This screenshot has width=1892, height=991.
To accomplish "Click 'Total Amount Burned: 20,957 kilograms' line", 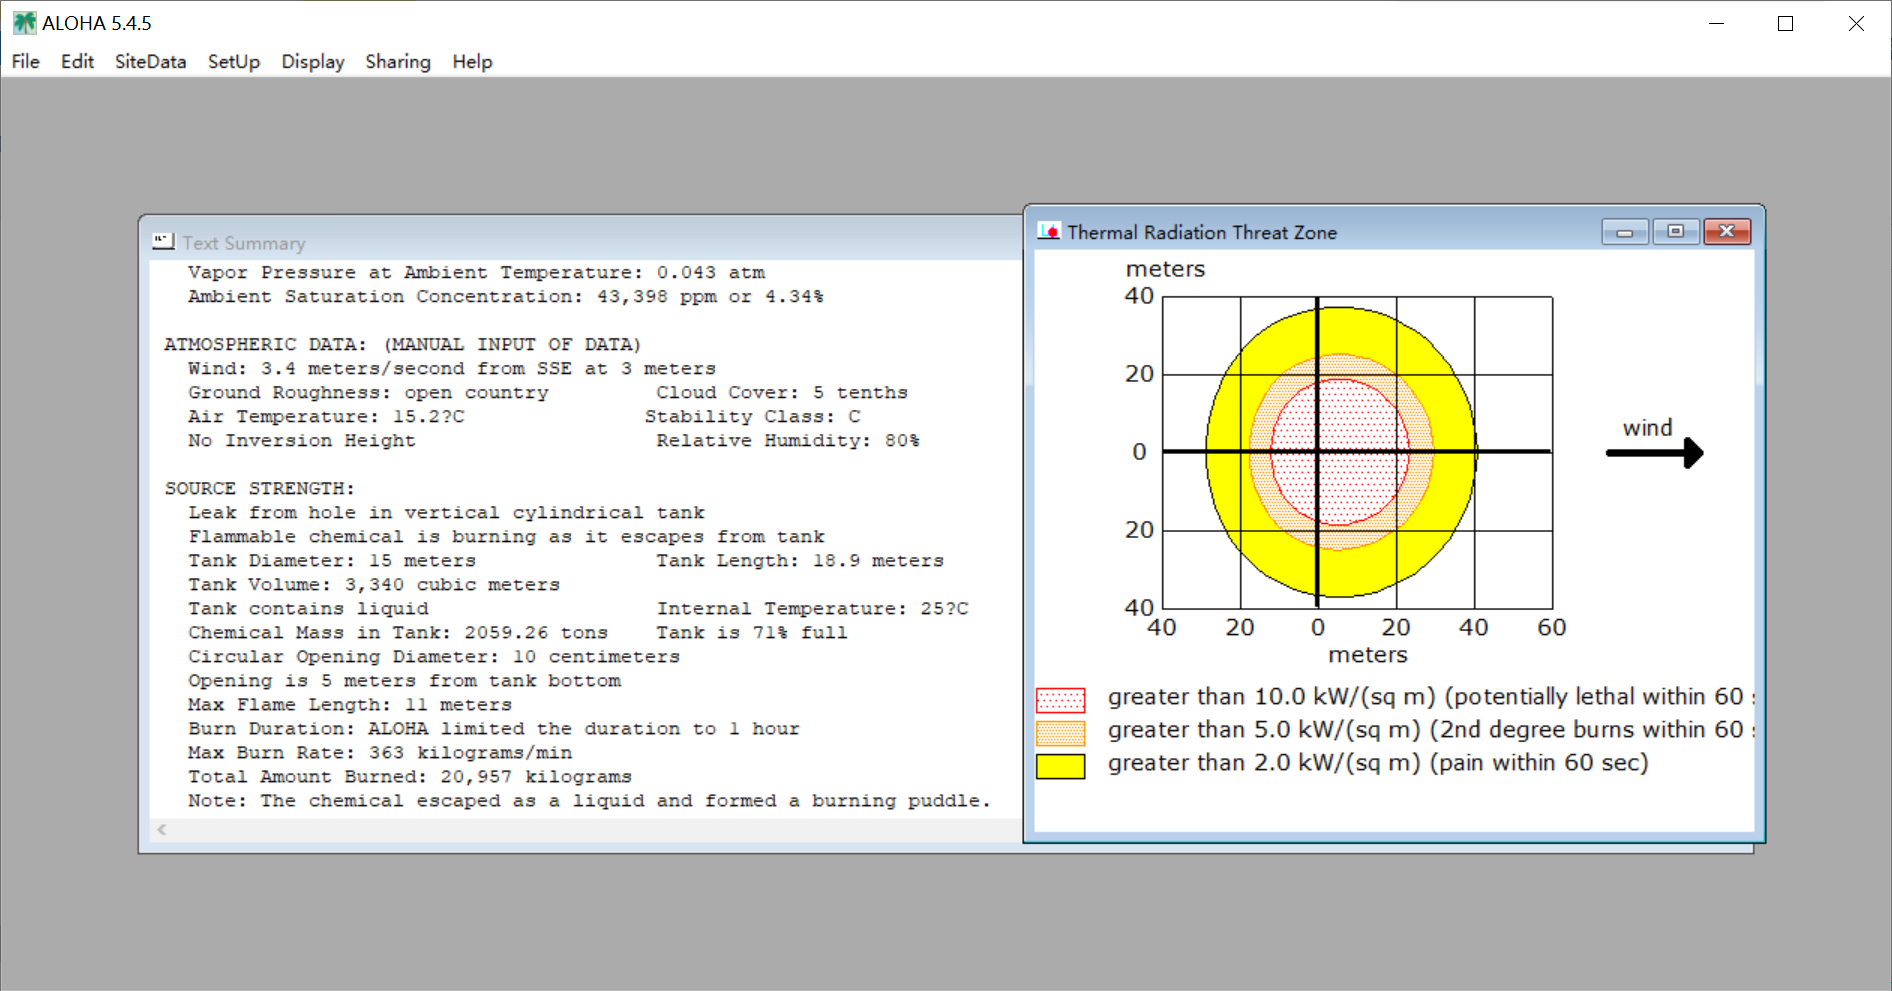I will coord(410,776).
